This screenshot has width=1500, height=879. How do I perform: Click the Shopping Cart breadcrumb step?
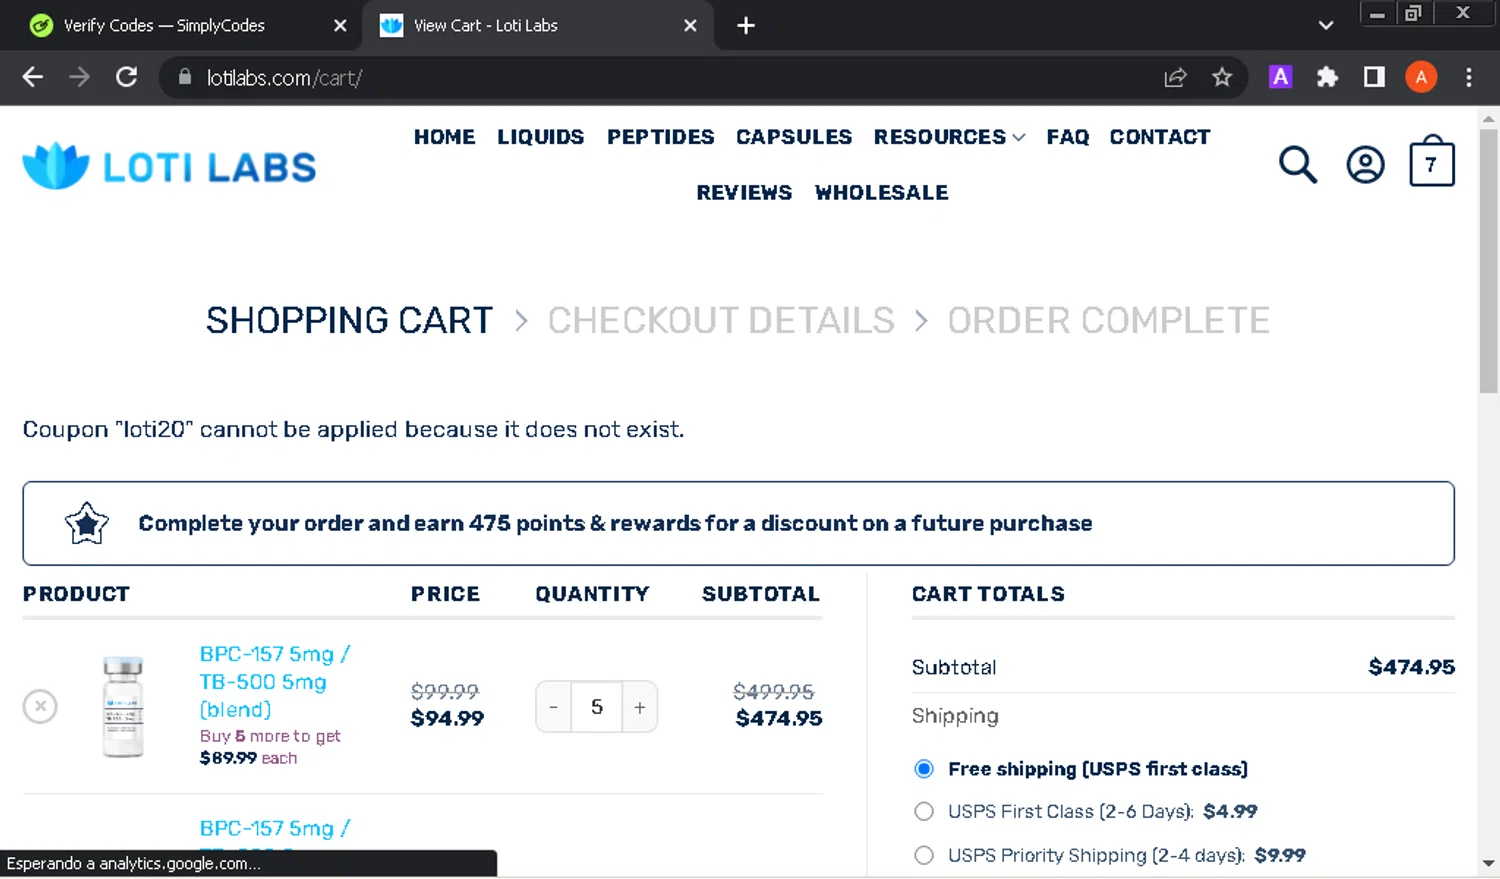coord(349,321)
